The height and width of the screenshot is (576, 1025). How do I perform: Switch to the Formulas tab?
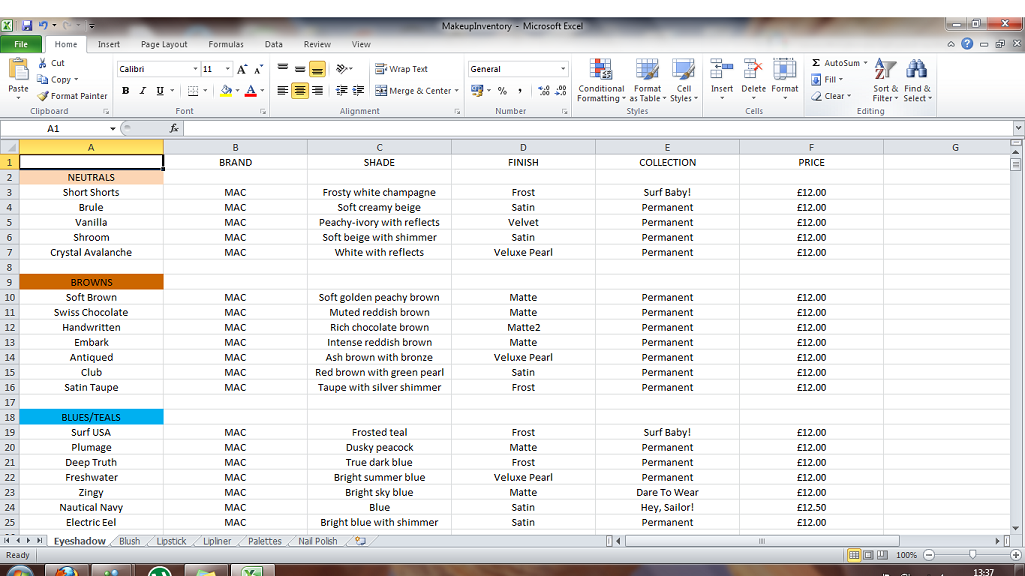point(226,44)
